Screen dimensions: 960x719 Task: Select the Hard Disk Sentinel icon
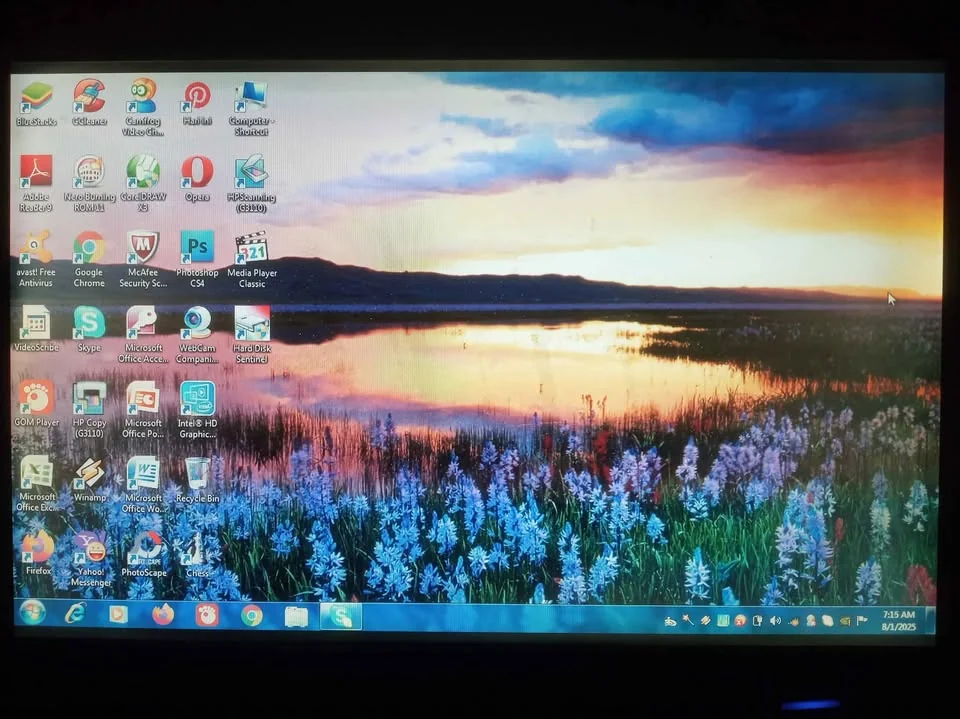pyautogui.click(x=251, y=334)
